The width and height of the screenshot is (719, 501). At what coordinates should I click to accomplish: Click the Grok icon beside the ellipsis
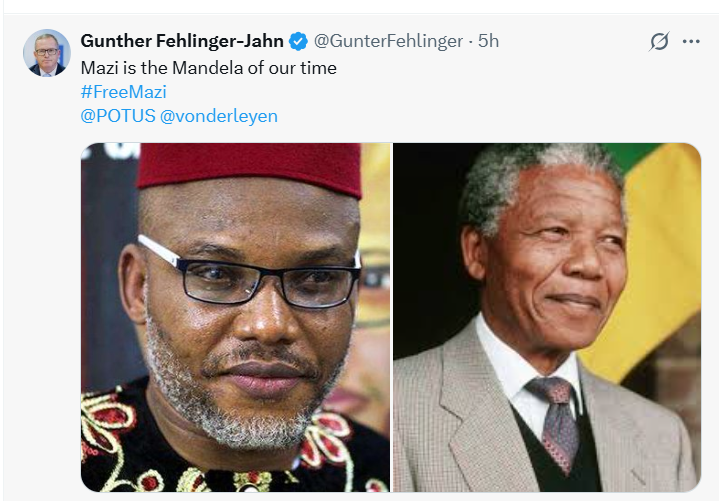658,42
